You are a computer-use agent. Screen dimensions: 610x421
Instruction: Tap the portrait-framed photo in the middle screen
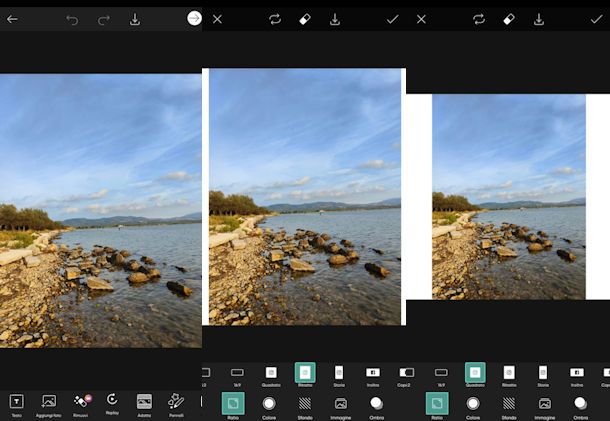point(305,197)
